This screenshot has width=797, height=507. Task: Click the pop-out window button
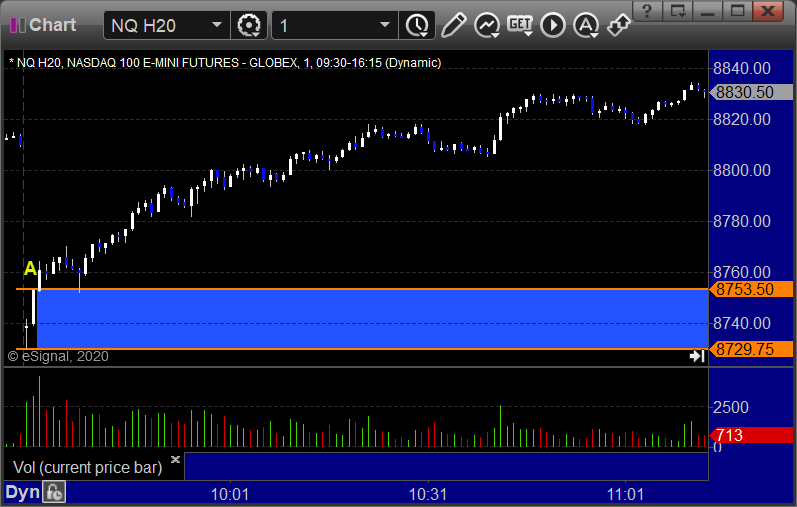tap(677, 11)
